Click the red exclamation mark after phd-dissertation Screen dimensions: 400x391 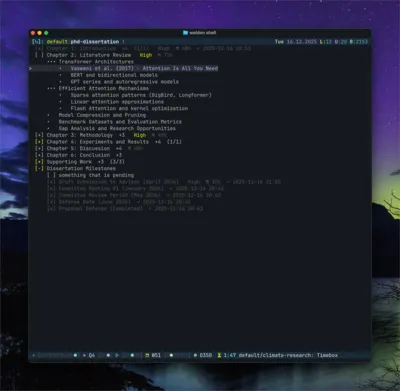click(123, 42)
